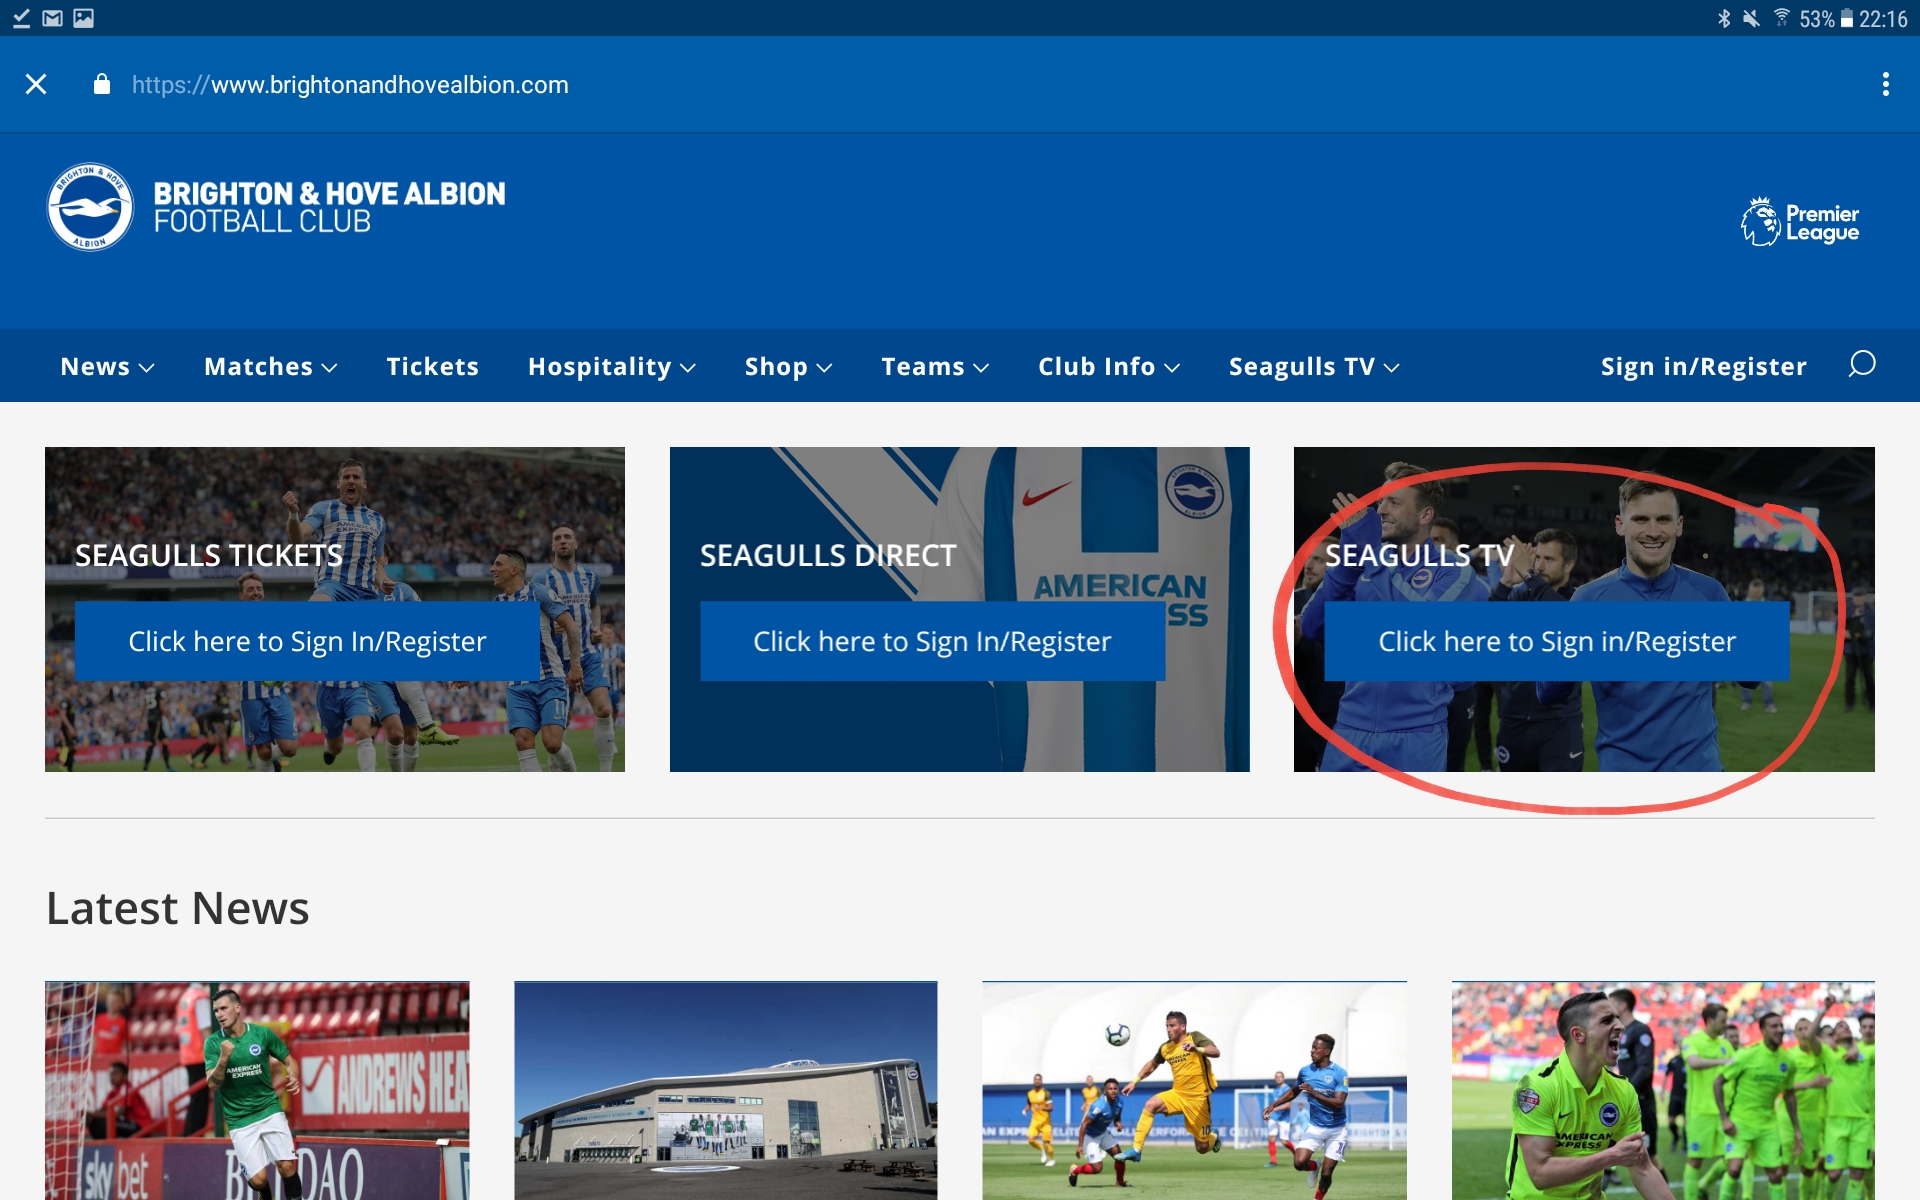The image size is (1920, 1200).
Task: Click the Premier League logo
Action: [1800, 222]
